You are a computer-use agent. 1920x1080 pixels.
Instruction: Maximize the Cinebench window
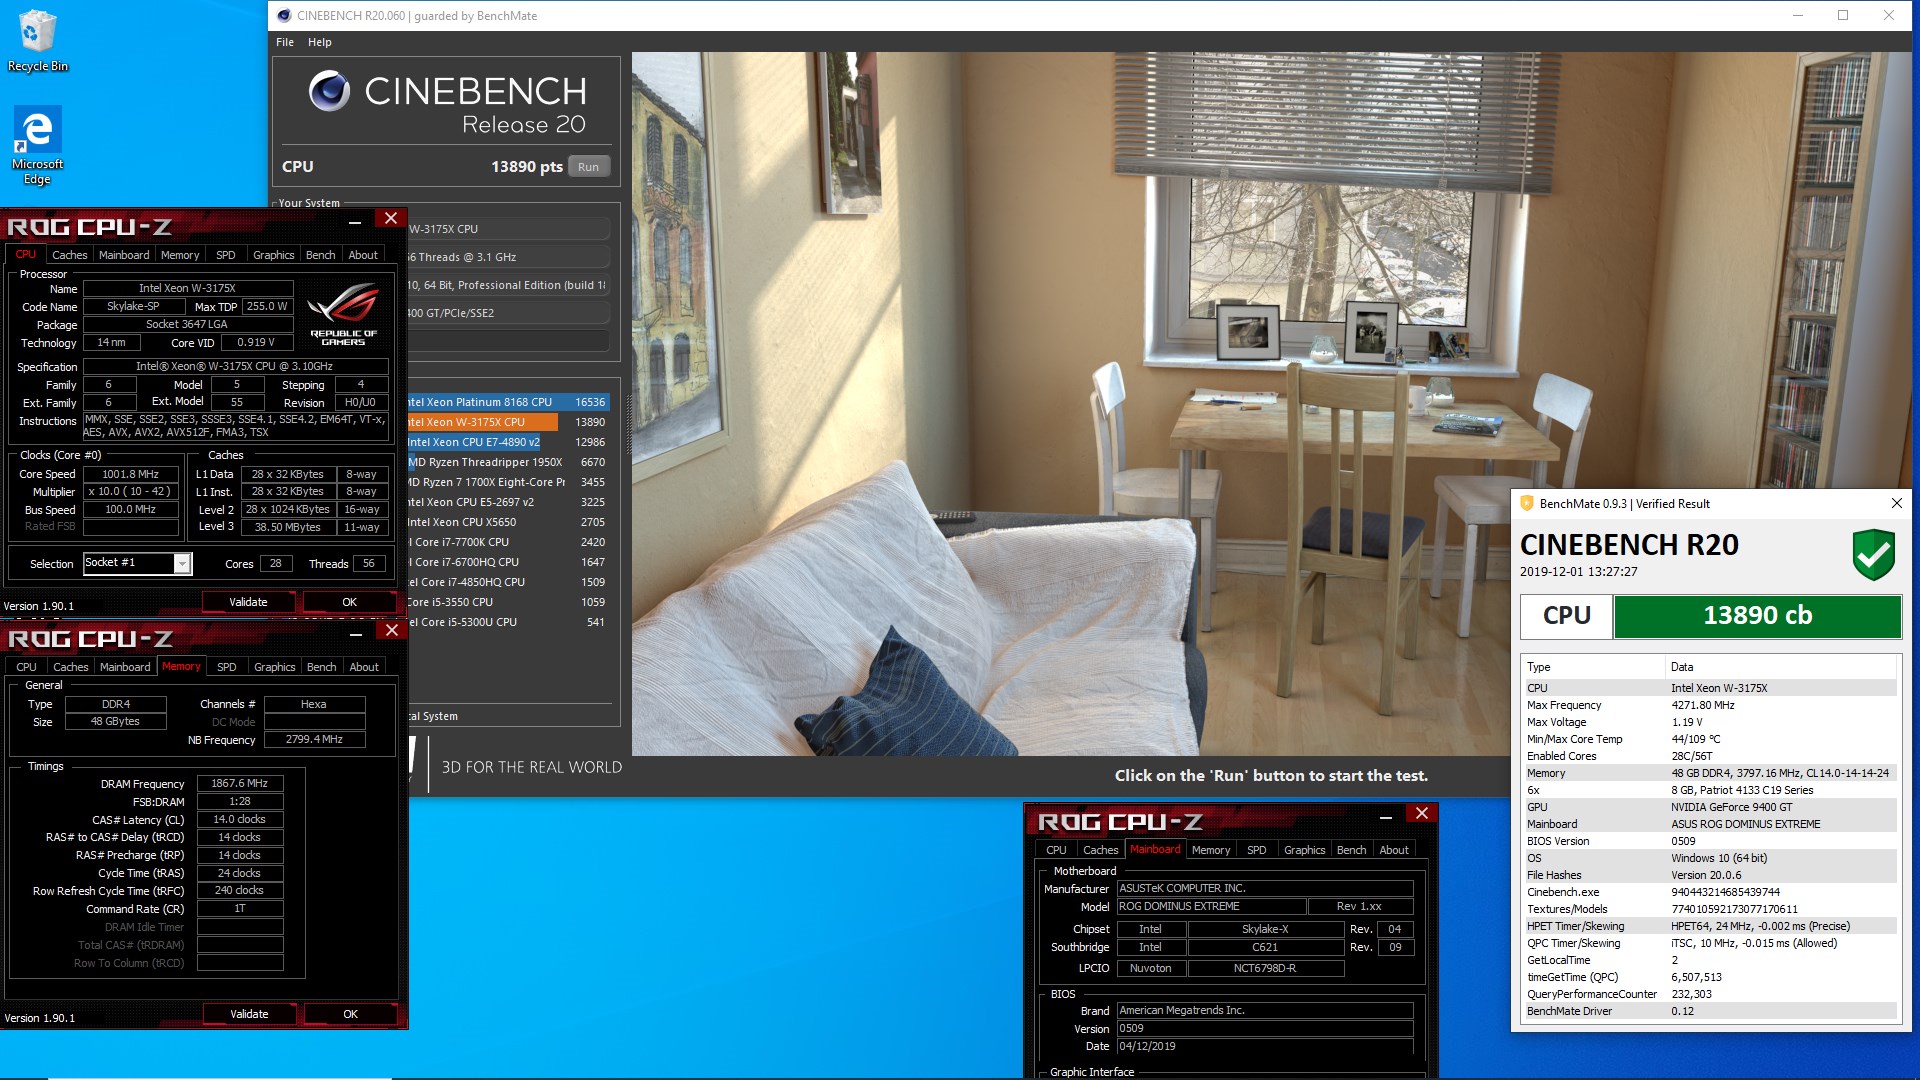1842,15
